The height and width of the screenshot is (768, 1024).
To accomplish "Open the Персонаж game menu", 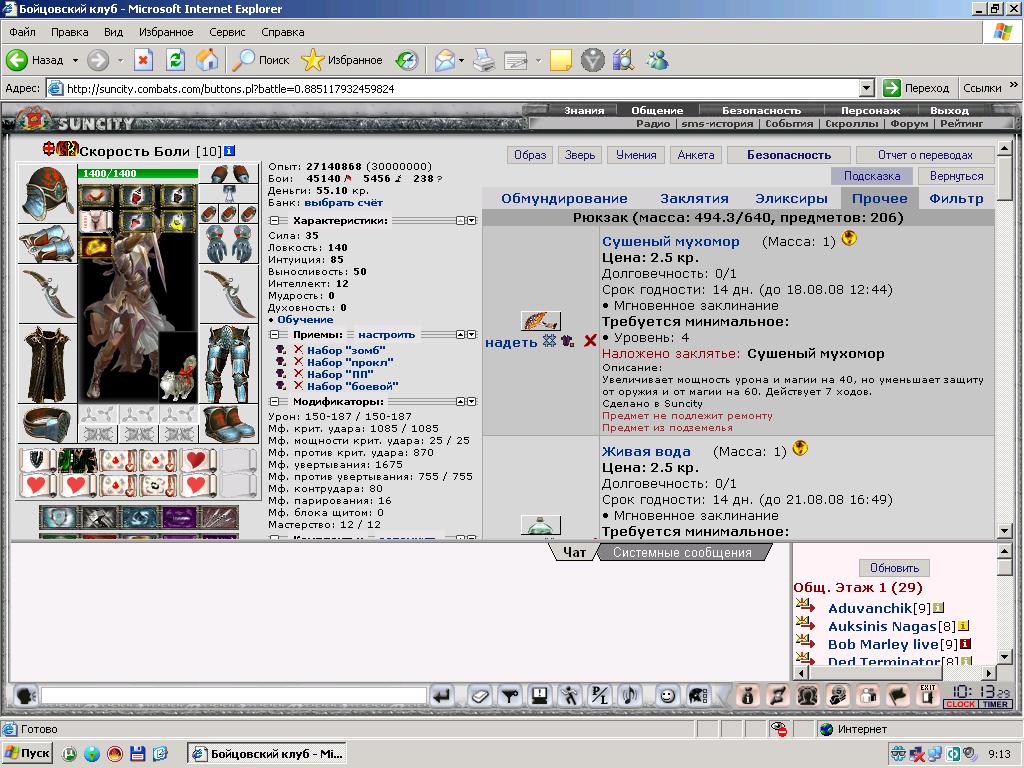I will click(x=870, y=110).
